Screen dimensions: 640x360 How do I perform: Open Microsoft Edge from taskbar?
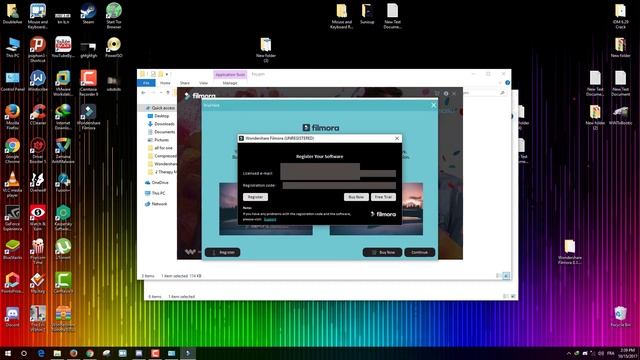tap(41, 353)
